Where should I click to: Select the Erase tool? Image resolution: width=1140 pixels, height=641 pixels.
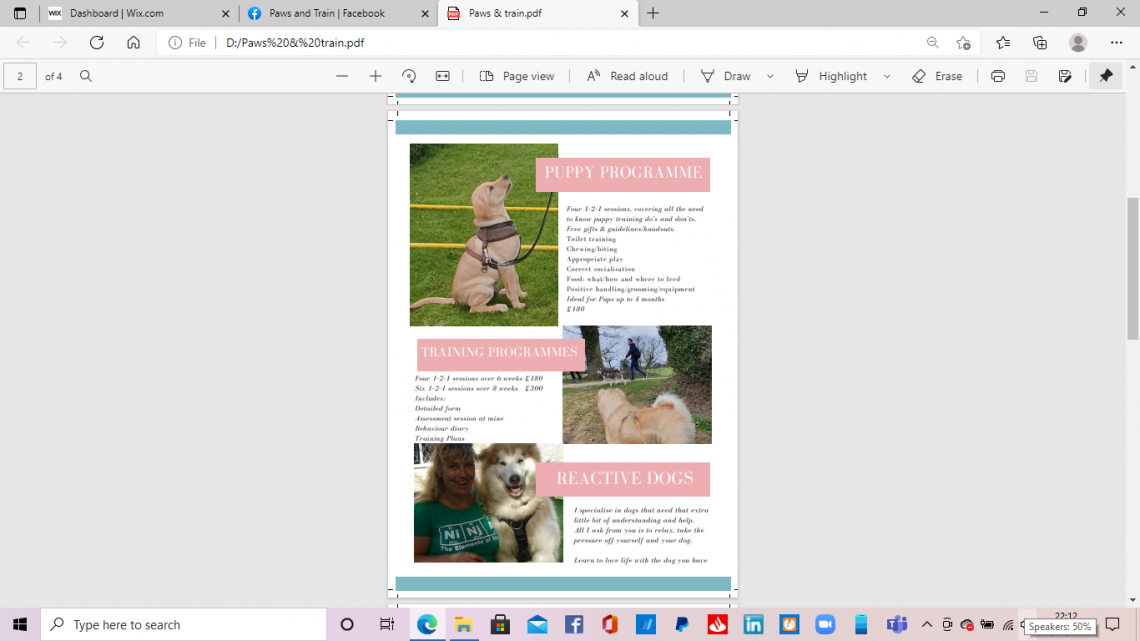point(937,76)
